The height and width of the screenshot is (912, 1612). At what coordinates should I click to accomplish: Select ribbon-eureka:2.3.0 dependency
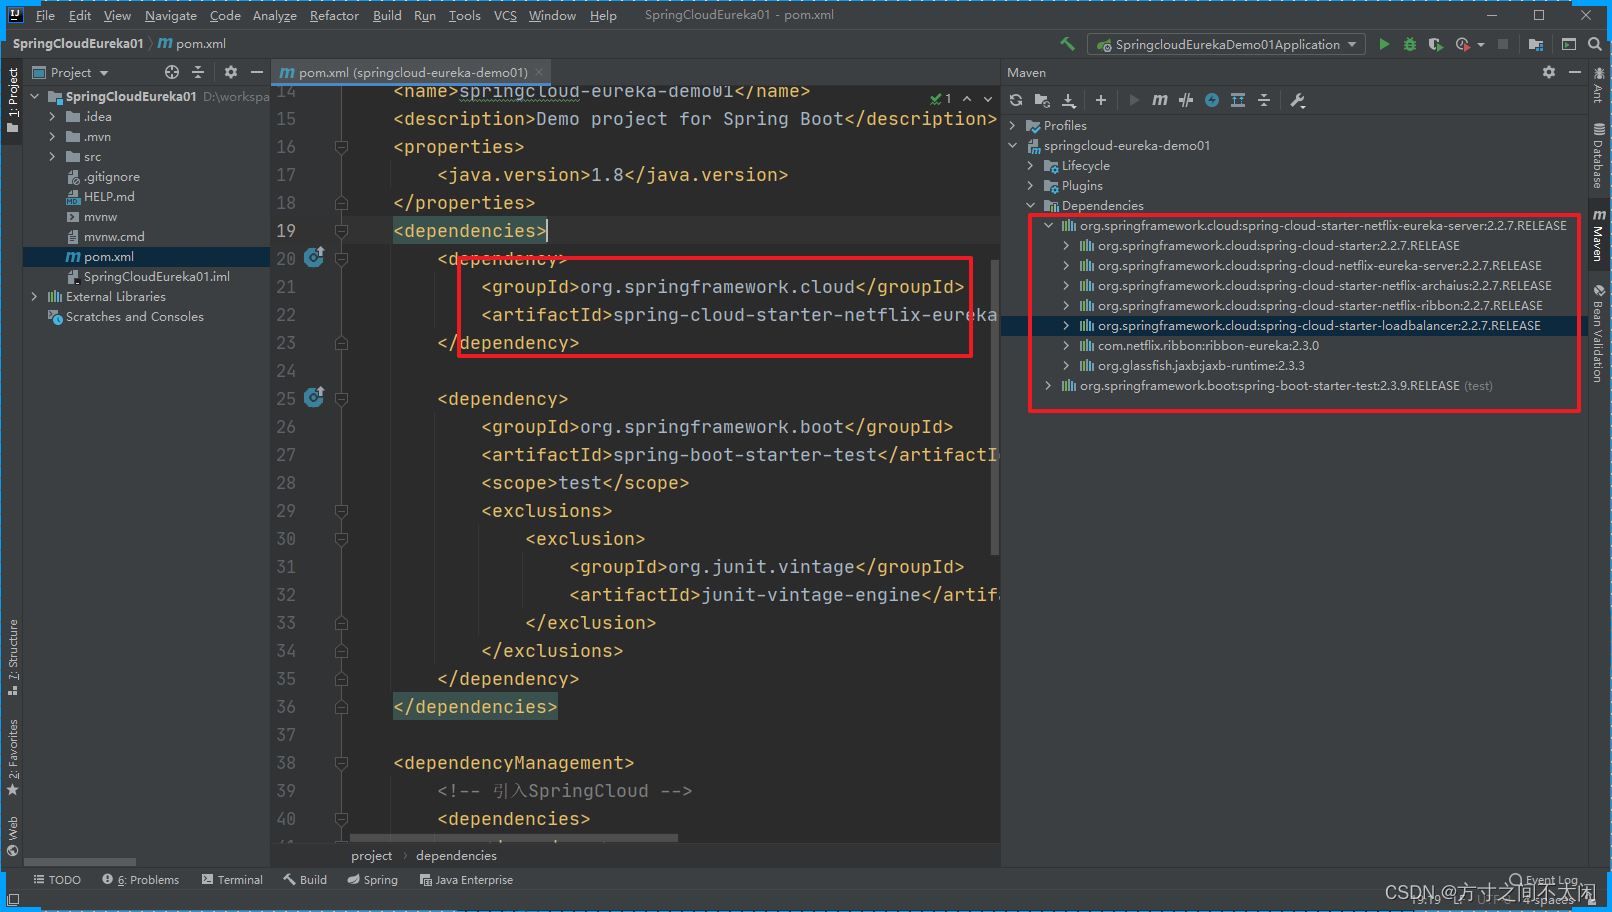(1208, 346)
